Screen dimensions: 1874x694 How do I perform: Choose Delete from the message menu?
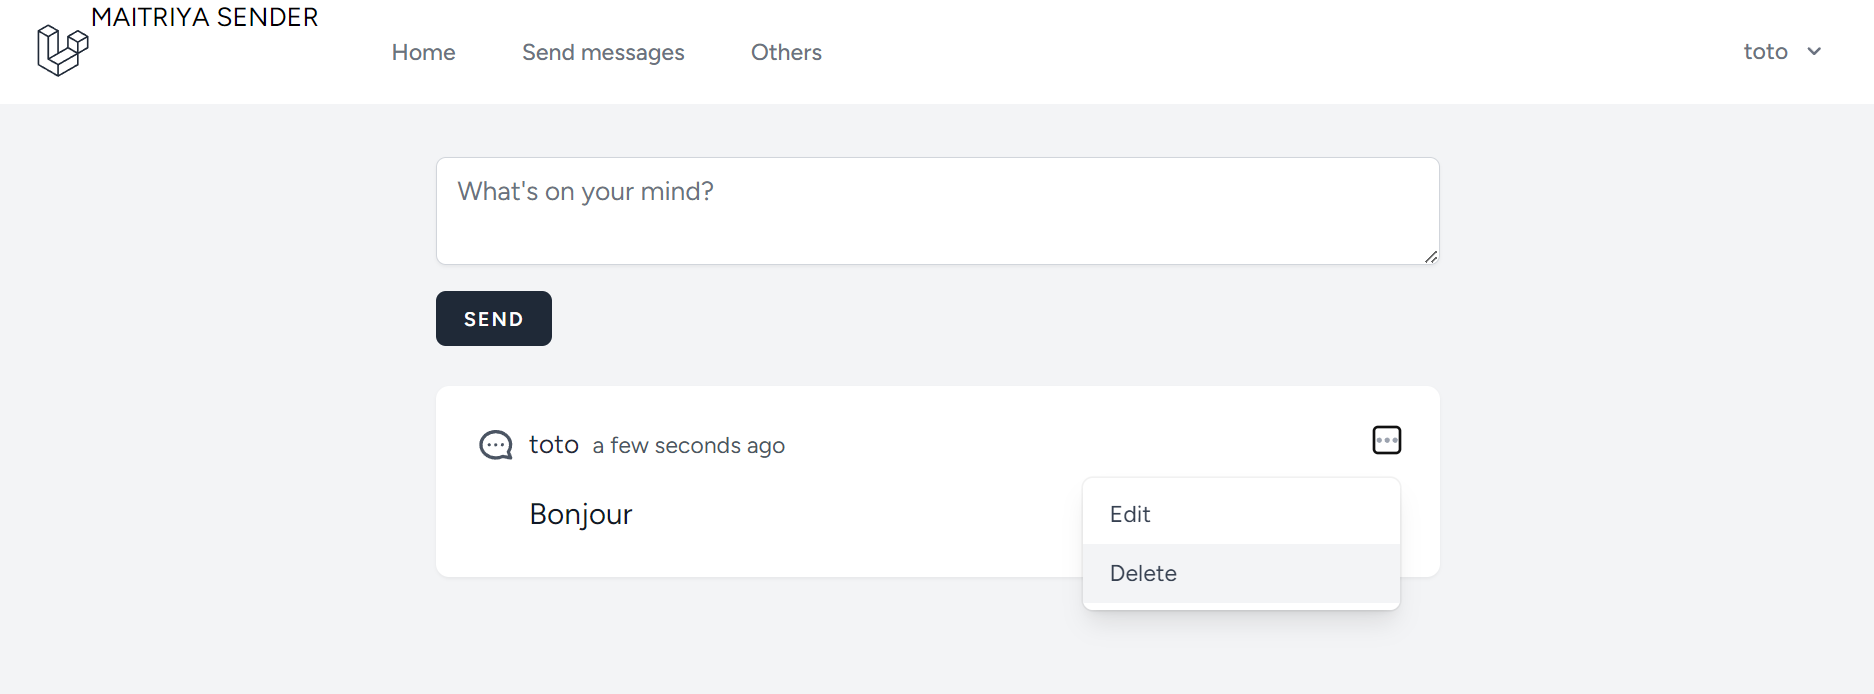click(x=1143, y=573)
